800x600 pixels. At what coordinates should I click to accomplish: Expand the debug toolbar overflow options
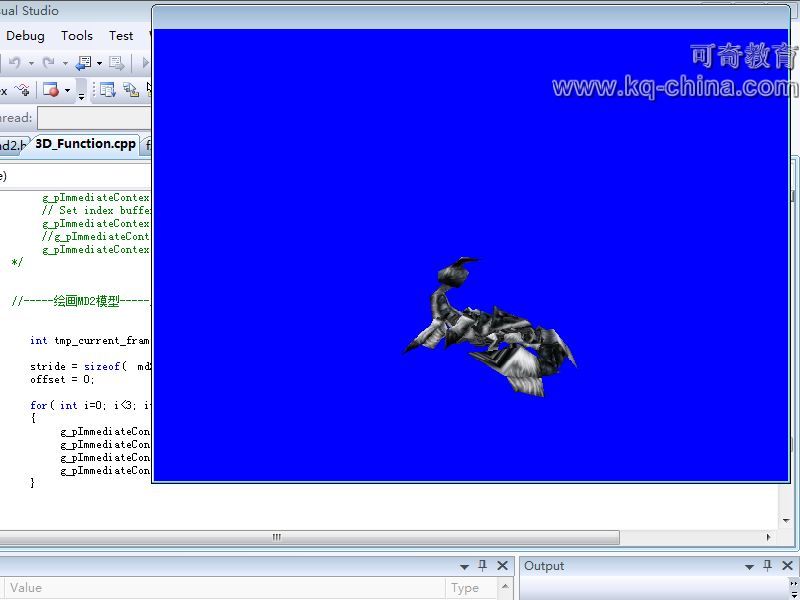[82, 93]
